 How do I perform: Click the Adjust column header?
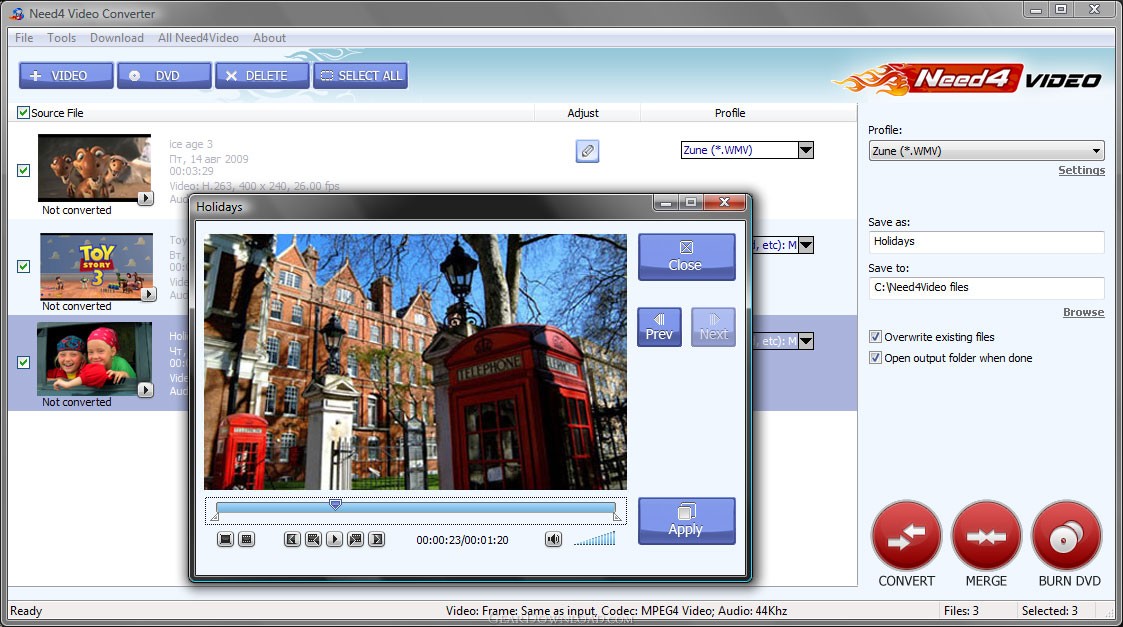[x=583, y=113]
